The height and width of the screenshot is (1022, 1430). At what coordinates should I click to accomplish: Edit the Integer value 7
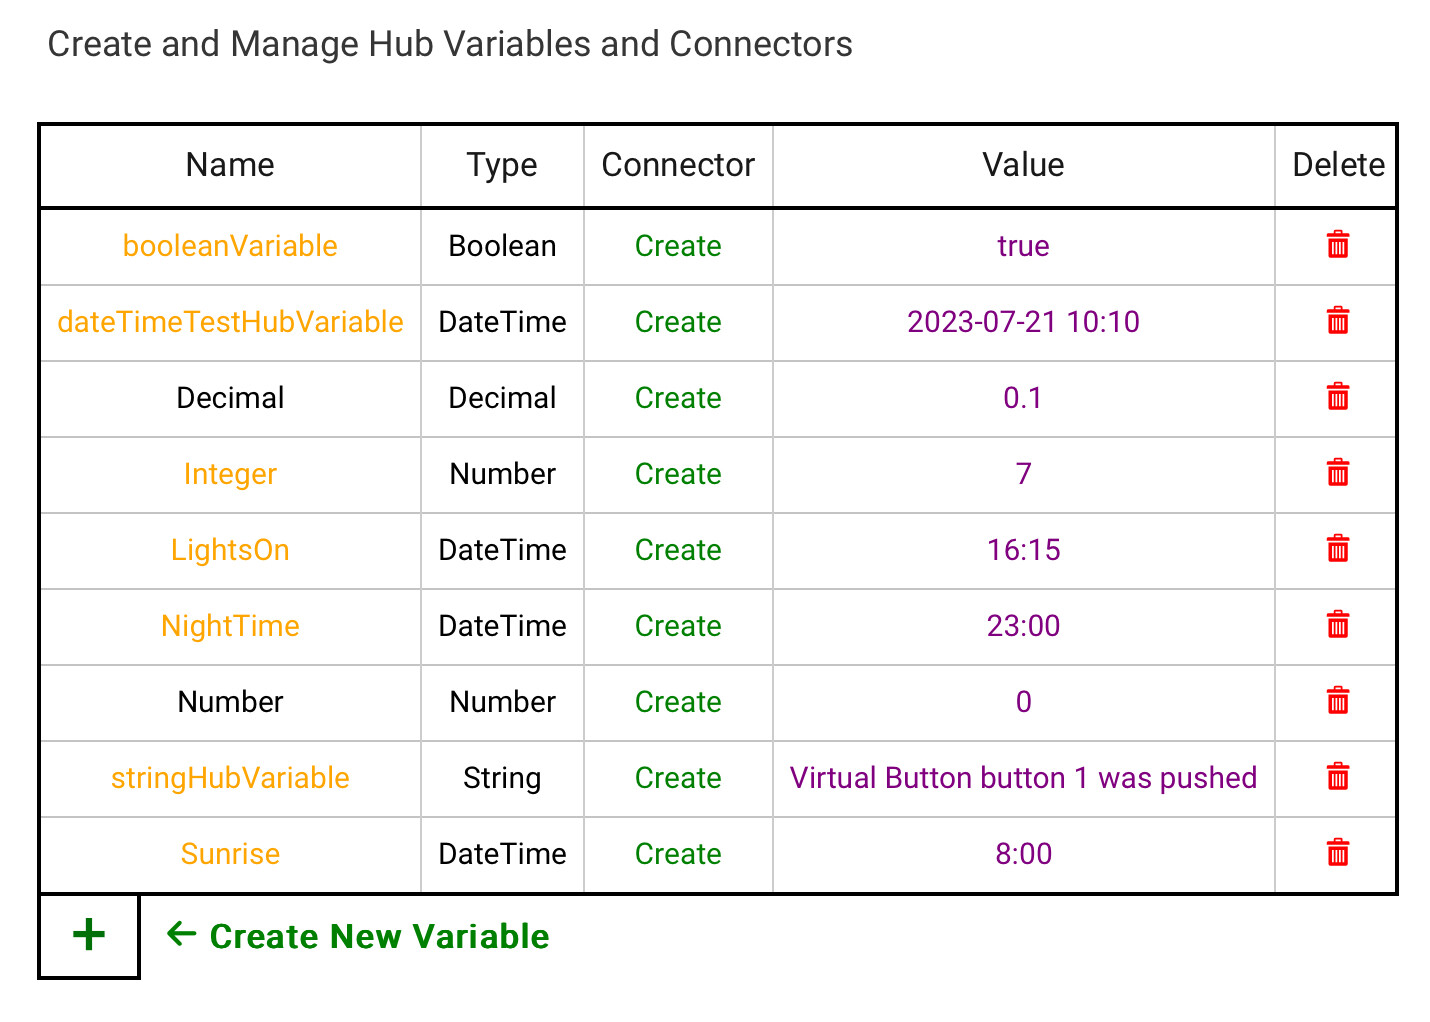pos(1023,474)
